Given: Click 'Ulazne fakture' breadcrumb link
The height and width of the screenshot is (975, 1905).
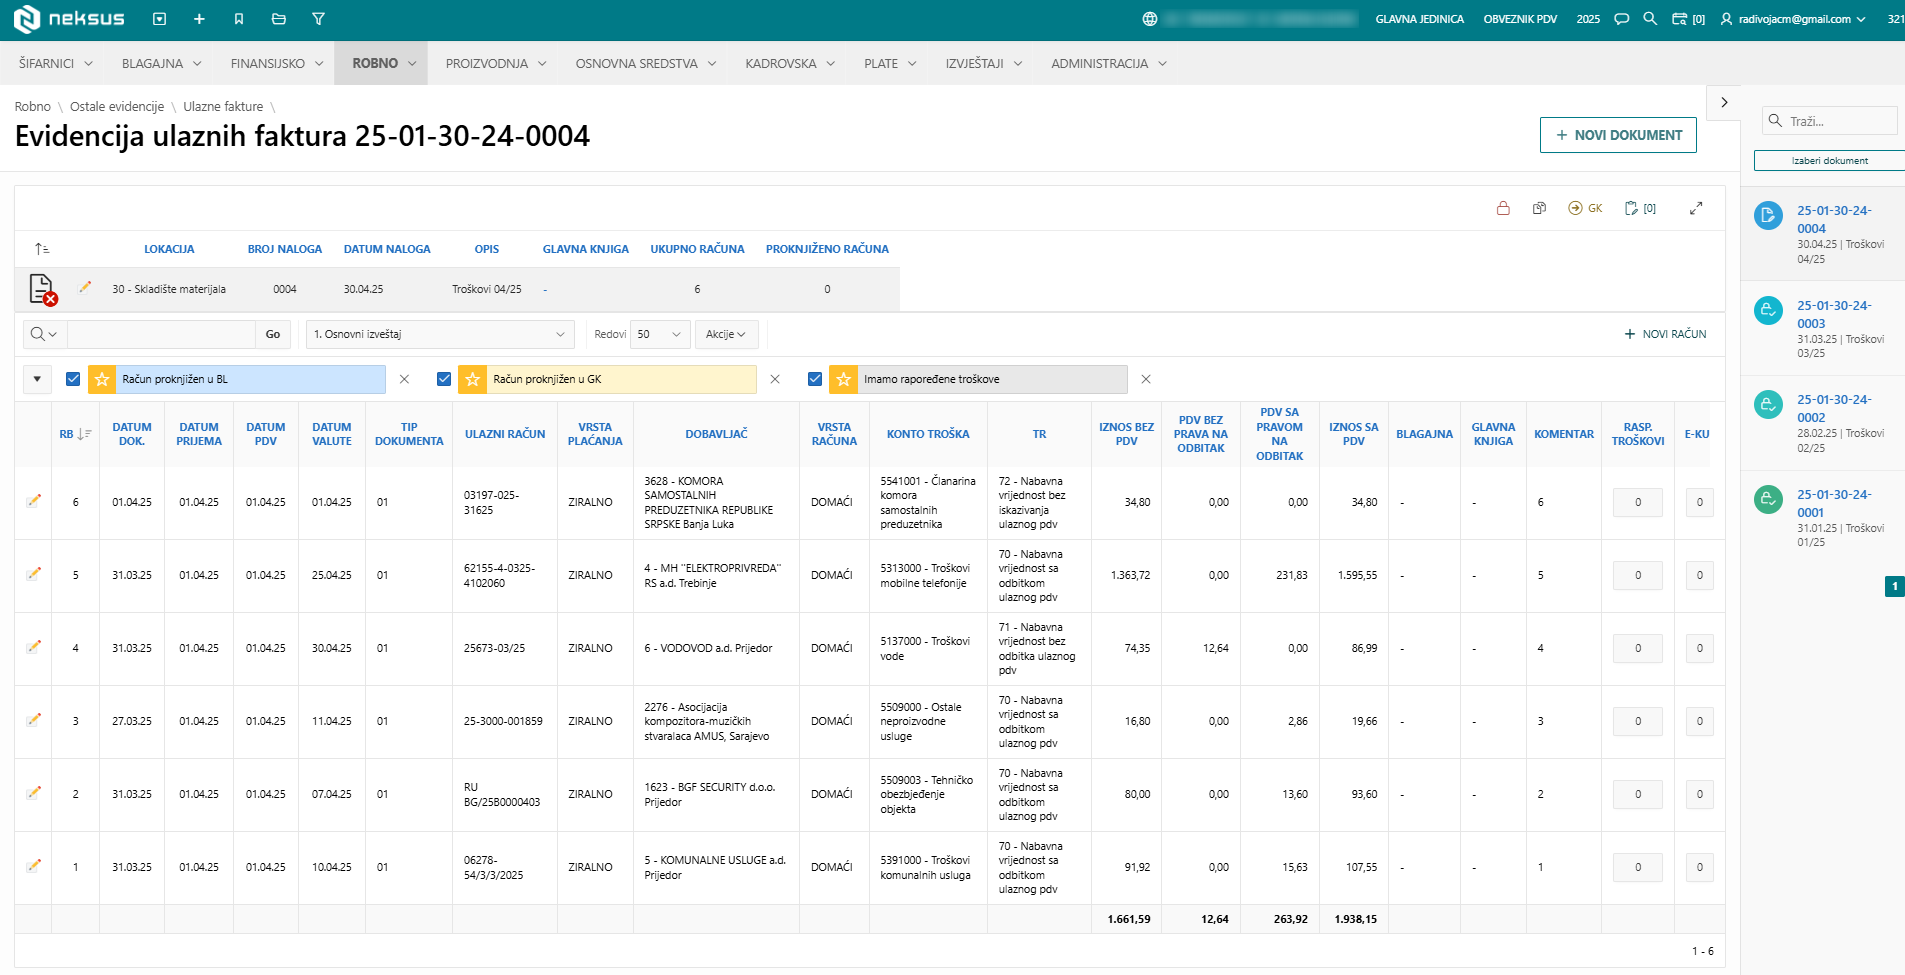Looking at the screenshot, I should [223, 106].
